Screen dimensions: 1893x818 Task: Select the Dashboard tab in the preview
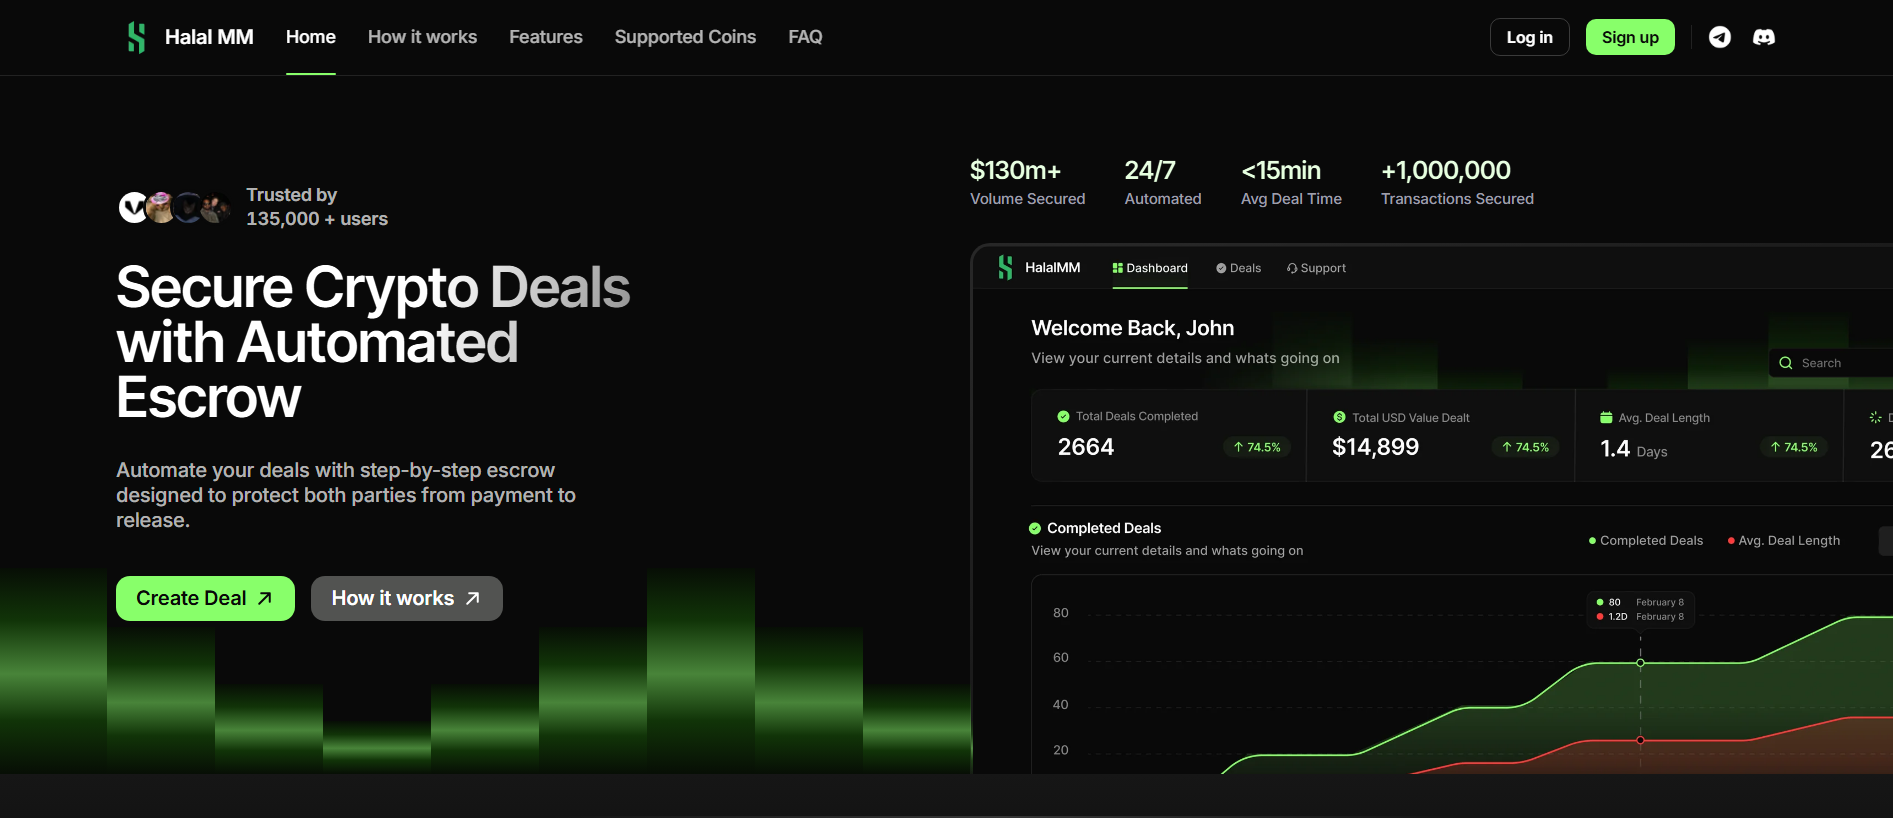click(1150, 268)
